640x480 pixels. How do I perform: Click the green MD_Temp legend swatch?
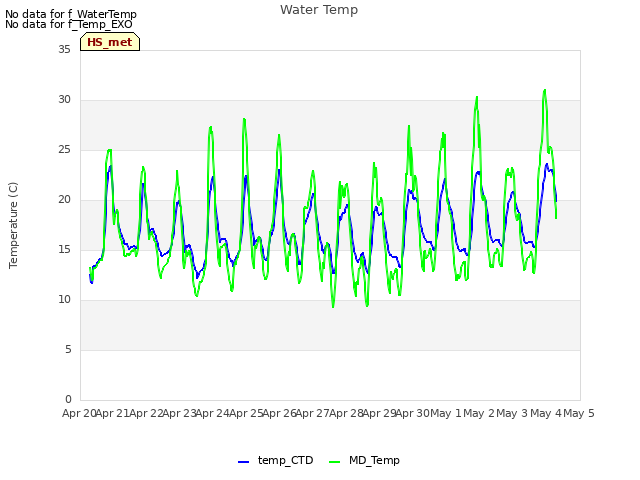pos(334,462)
